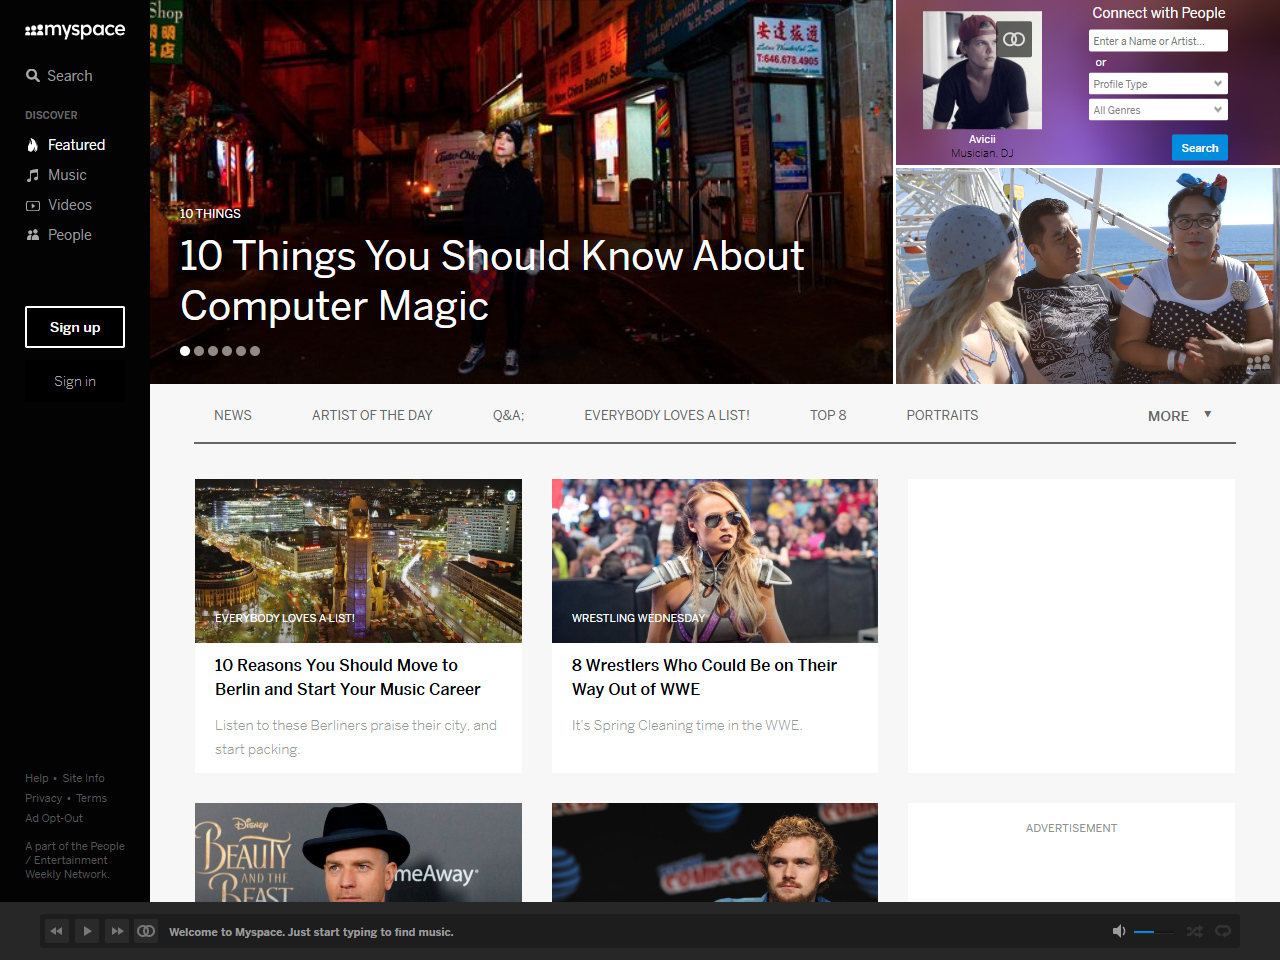Open Search in the sidebar
The height and width of the screenshot is (960, 1280).
tap(59, 76)
